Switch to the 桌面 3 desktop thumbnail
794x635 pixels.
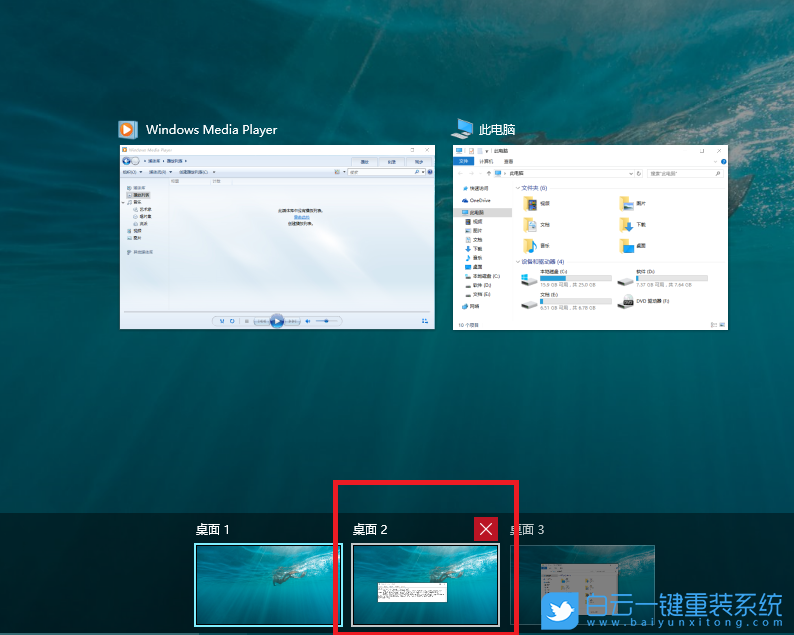(582, 584)
